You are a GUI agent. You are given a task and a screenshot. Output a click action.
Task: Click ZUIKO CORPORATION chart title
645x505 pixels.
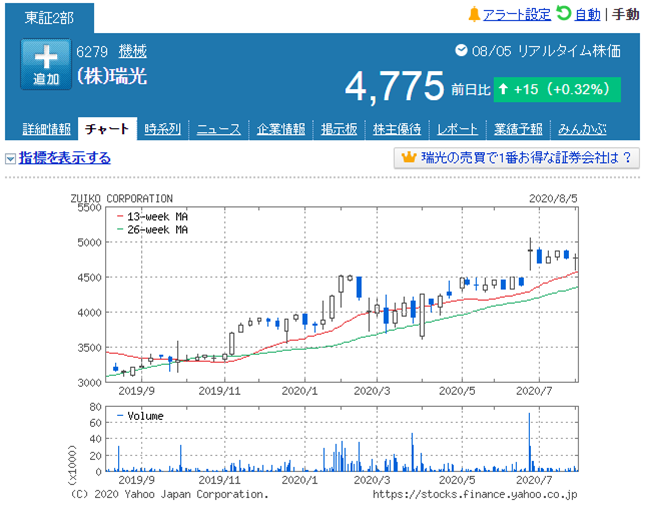pyautogui.click(x=122, y=199)
